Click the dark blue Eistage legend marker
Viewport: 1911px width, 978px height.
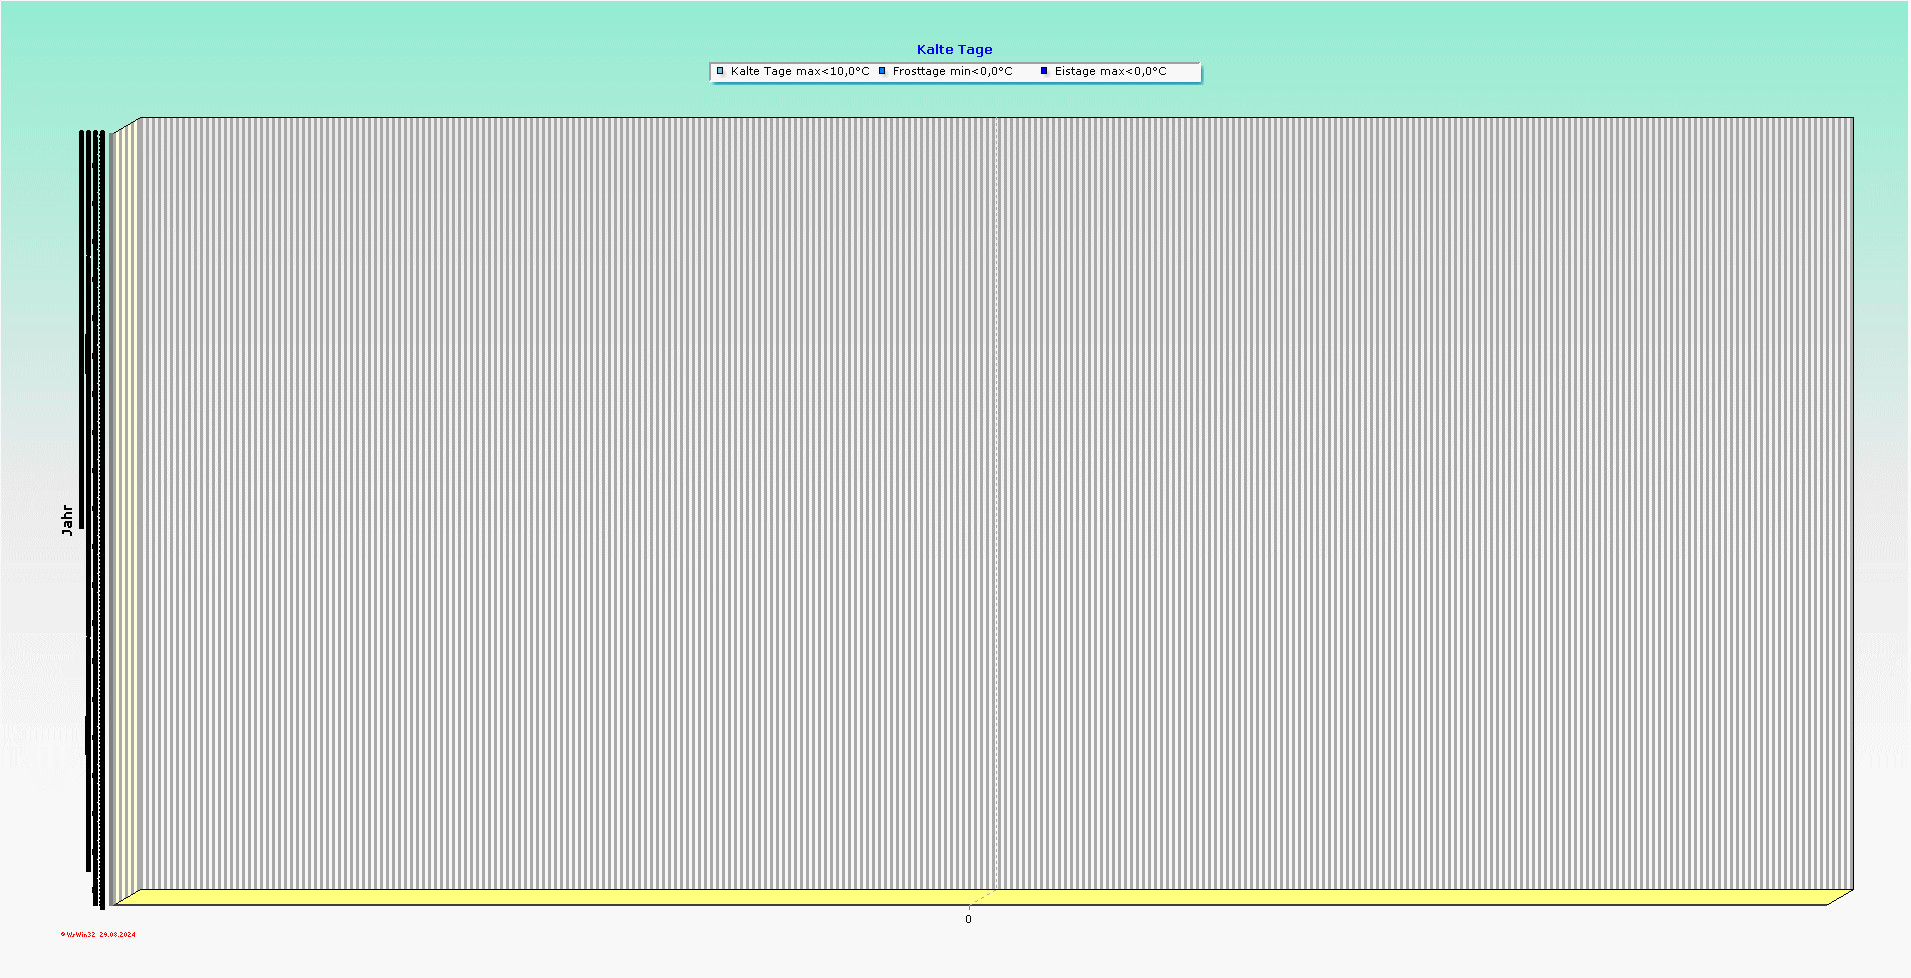coord(1043,71)
